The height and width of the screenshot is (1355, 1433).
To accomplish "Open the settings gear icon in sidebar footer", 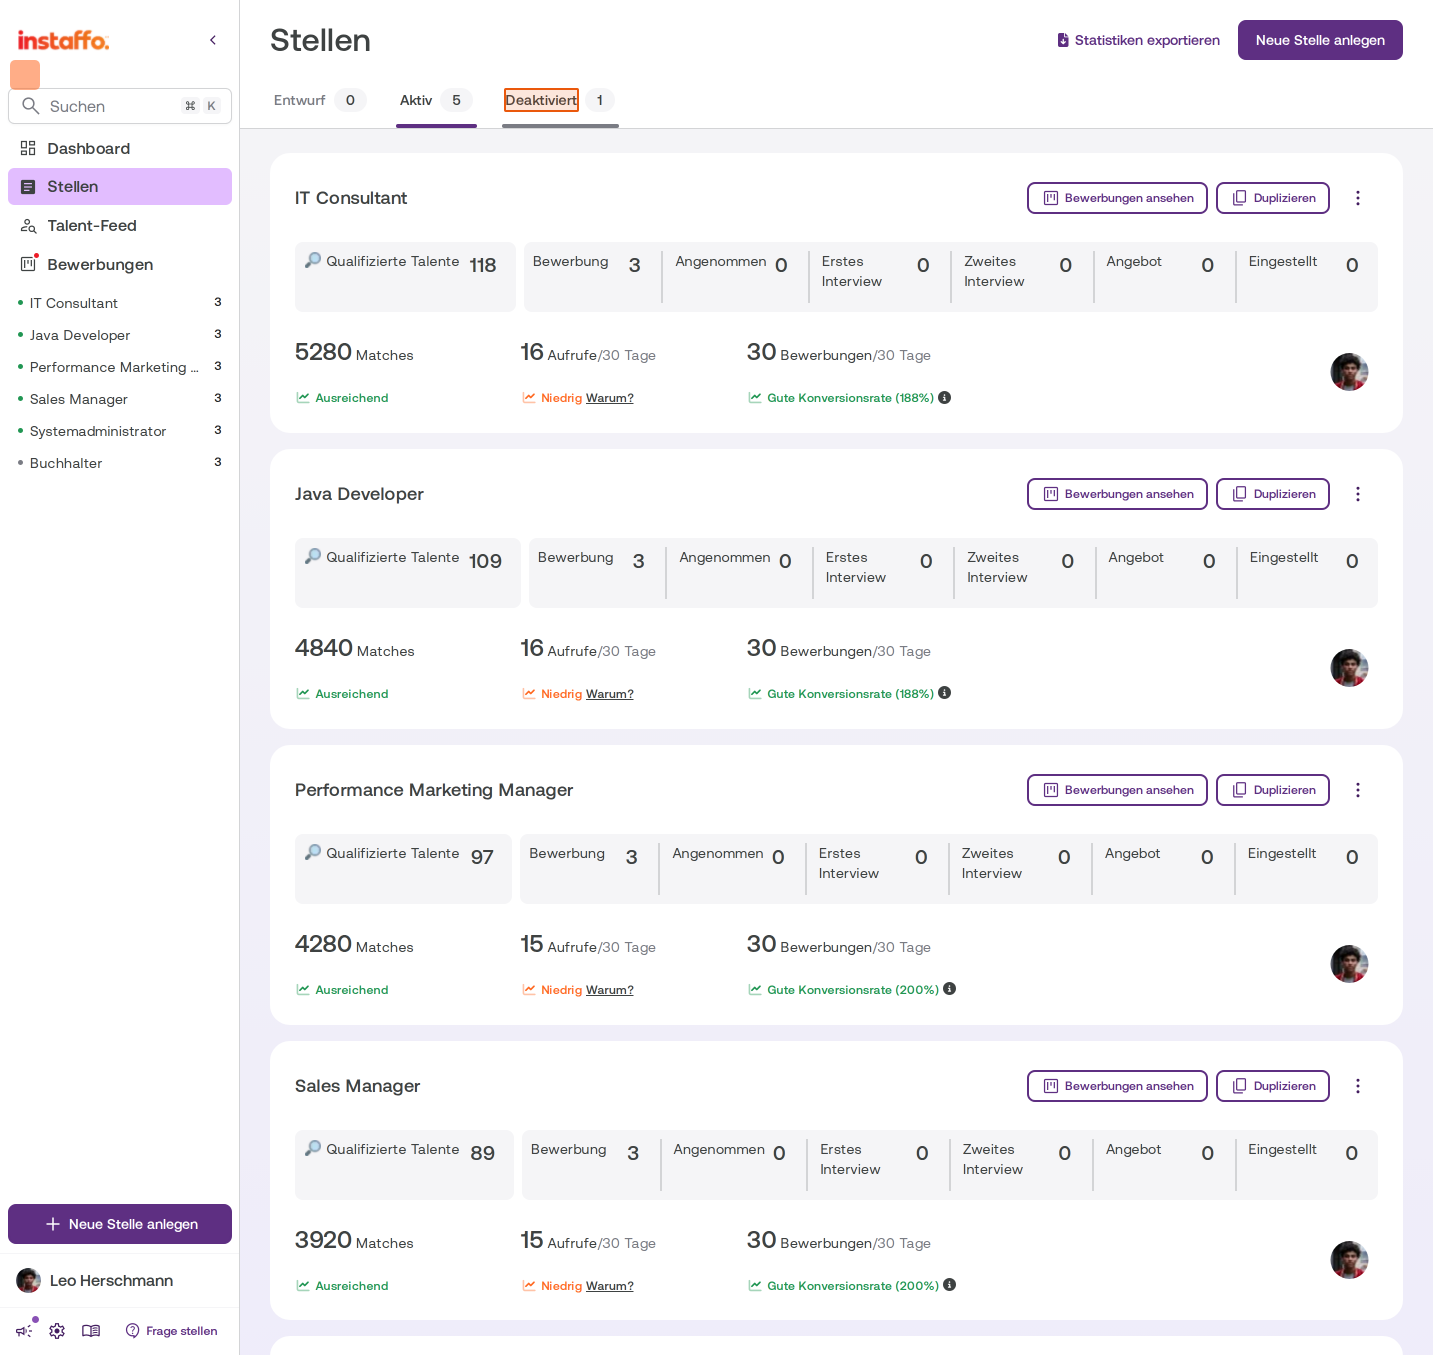I will coord(57,1331).
